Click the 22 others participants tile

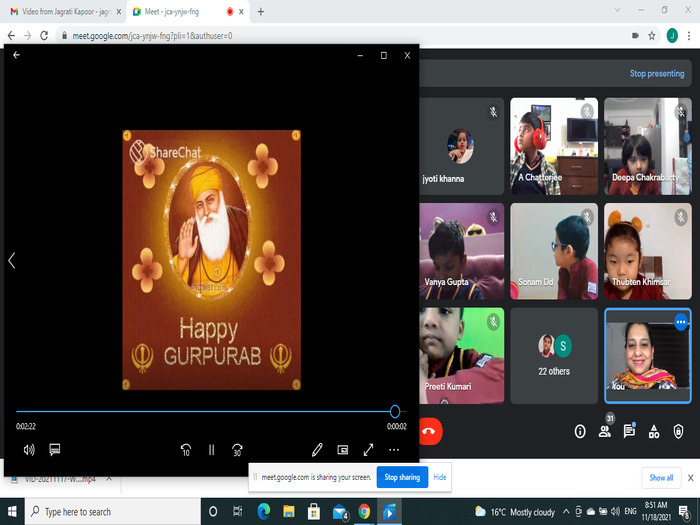tap(554, 356)
